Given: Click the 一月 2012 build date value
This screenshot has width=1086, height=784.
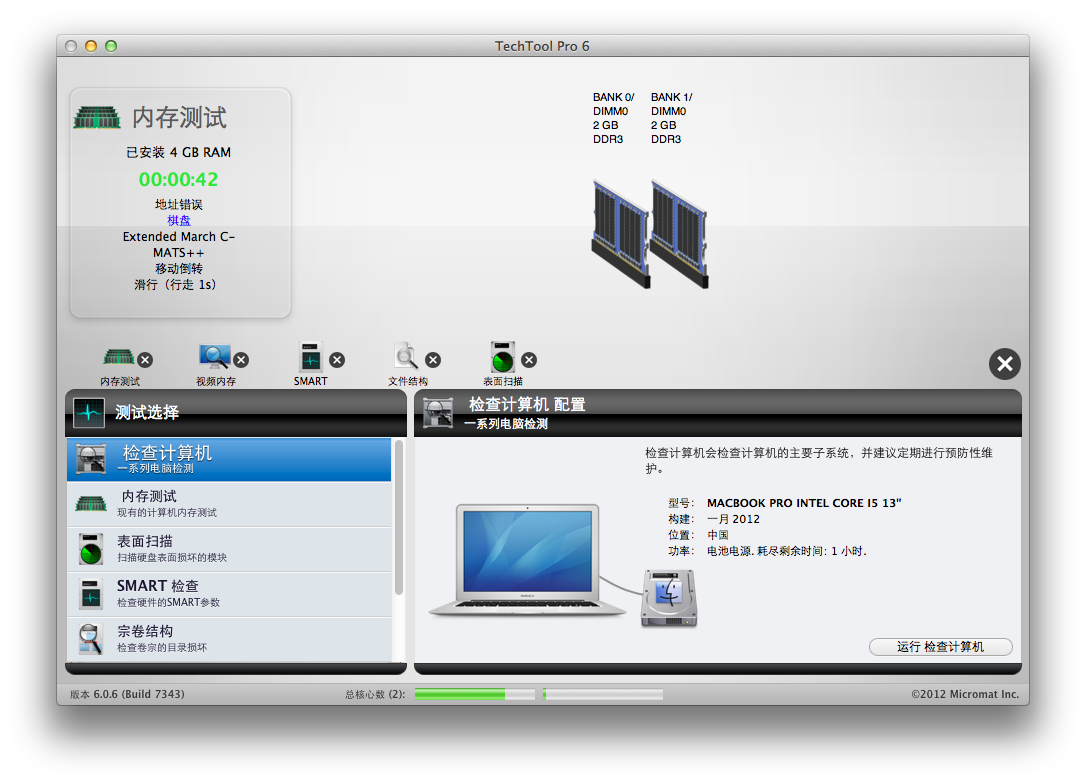Looking at the screenshot, I should click(x=733, y=519).
